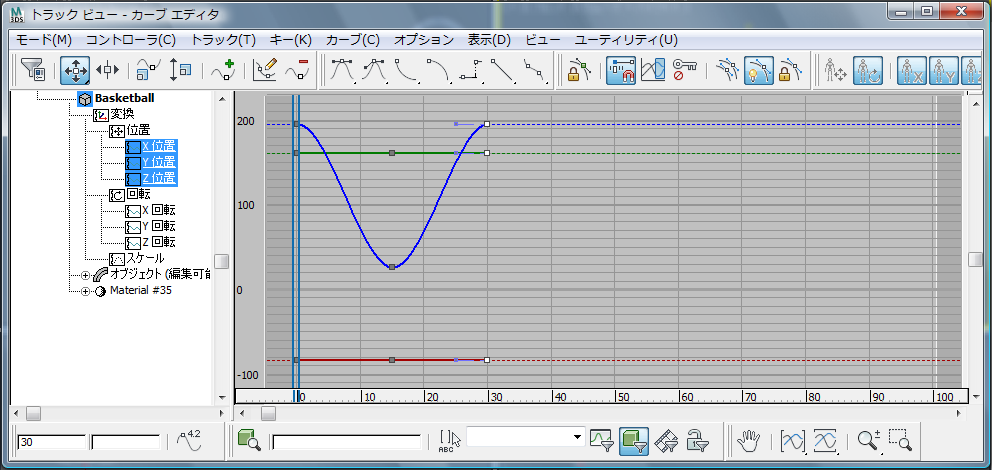The width and height of the screenshot is (992, 470).
Task: Toggle Filter Selected Objects button
Action: coord(633,440)
